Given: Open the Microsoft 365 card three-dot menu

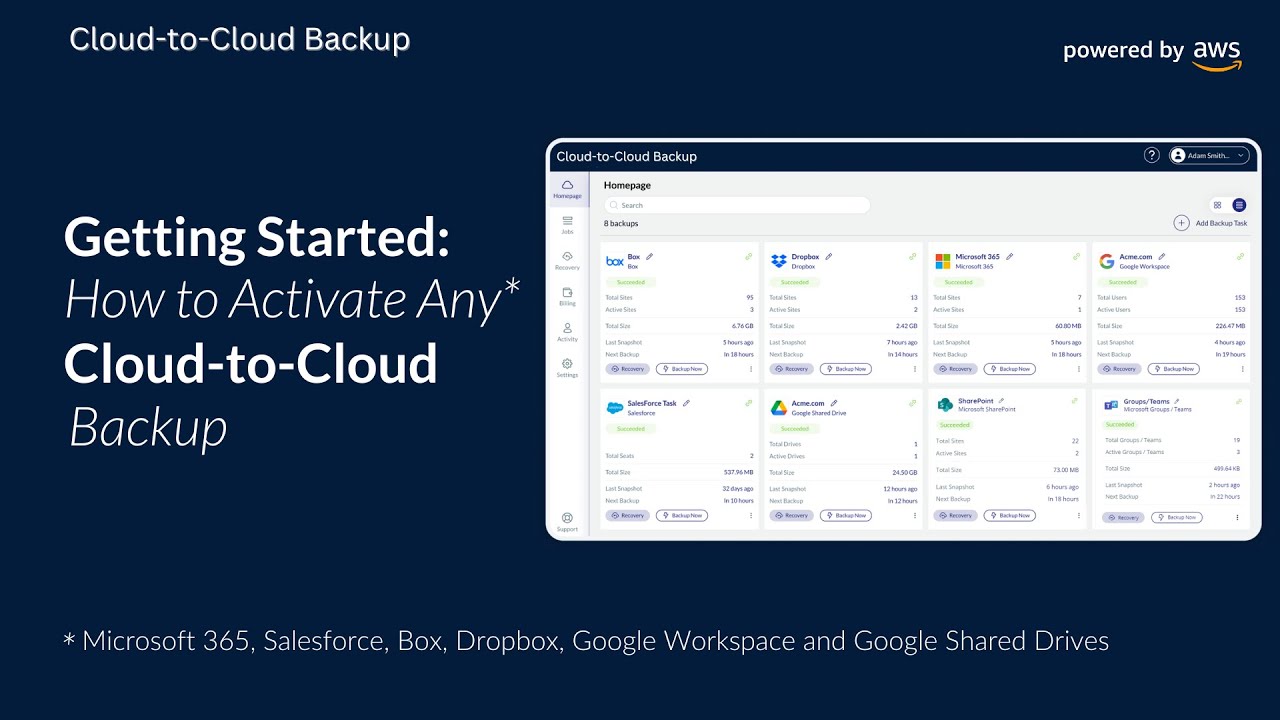Looking at the screenshot, I should point(1079,369).
